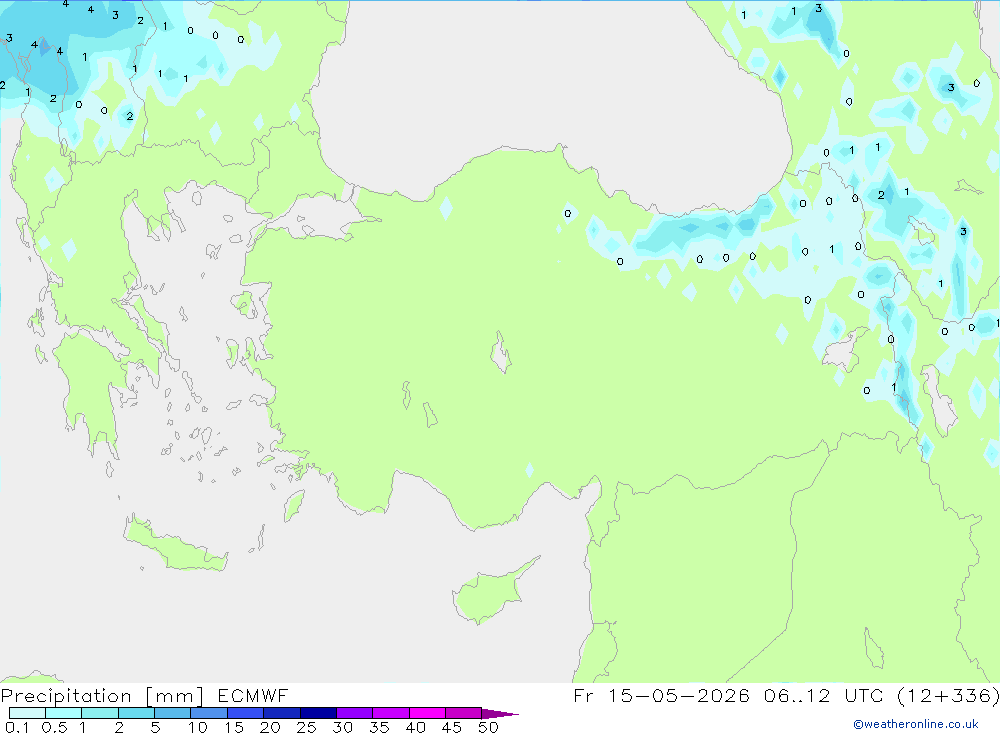The height and width of the screenshot is (733, 1000).
Task: Click the legend label "25"
Action: tap(306, 727)
